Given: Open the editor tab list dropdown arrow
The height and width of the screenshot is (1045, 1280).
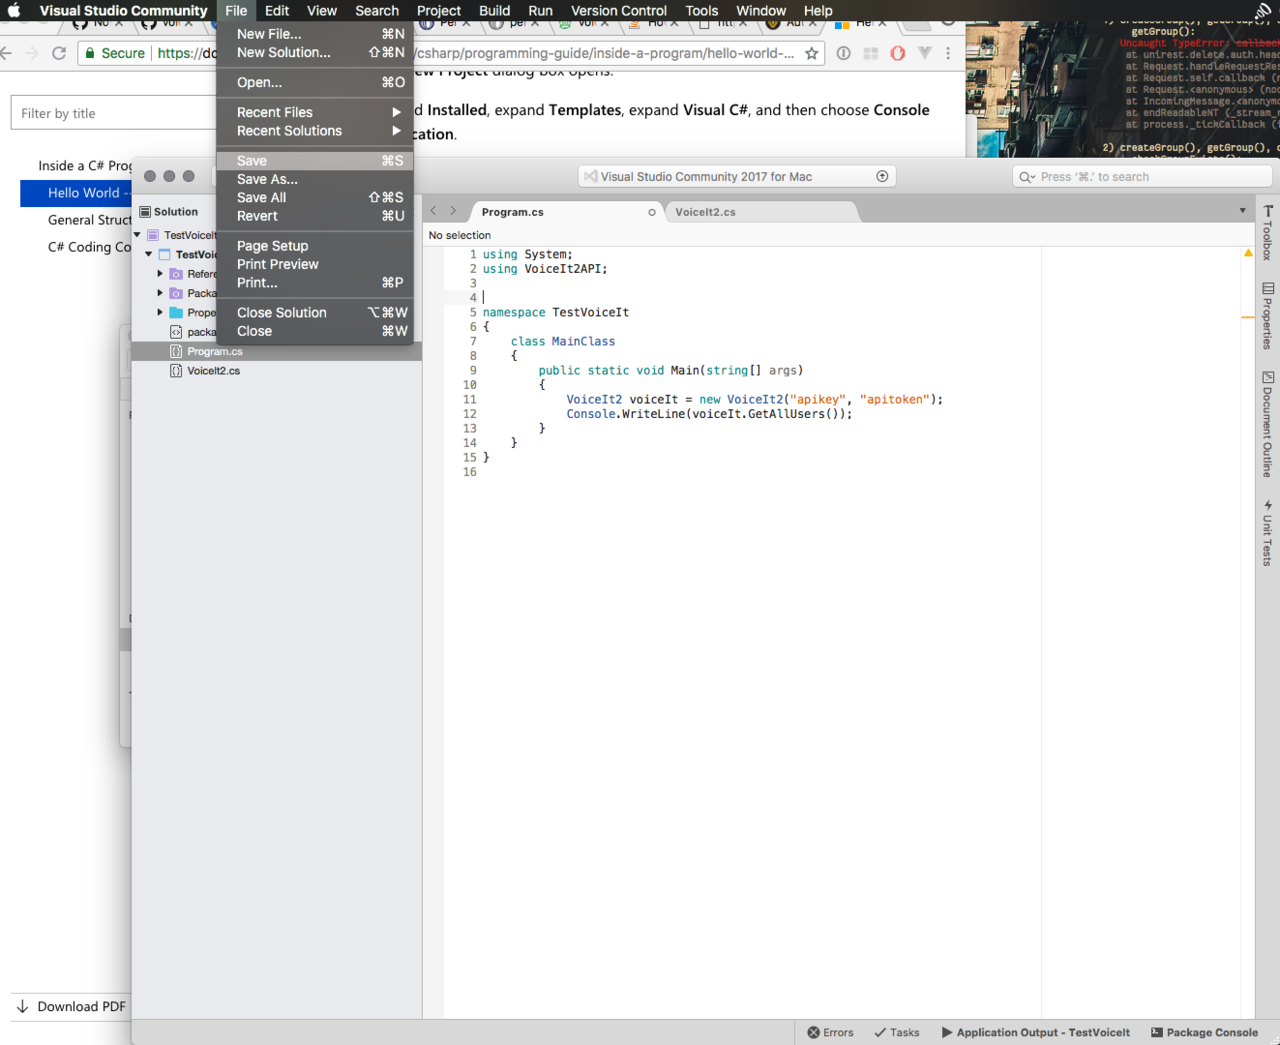Looking at the screenshot, I should pyautogui.click(x=1242, y=211).
